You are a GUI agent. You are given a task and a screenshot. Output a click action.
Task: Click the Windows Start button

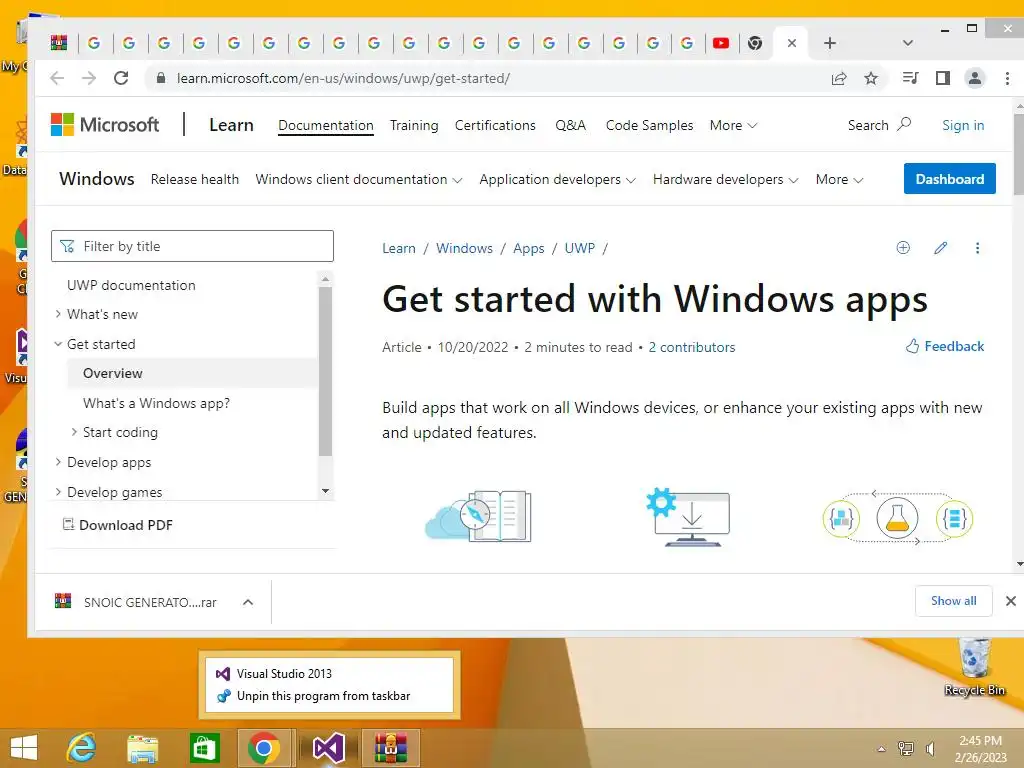(24, 748)
